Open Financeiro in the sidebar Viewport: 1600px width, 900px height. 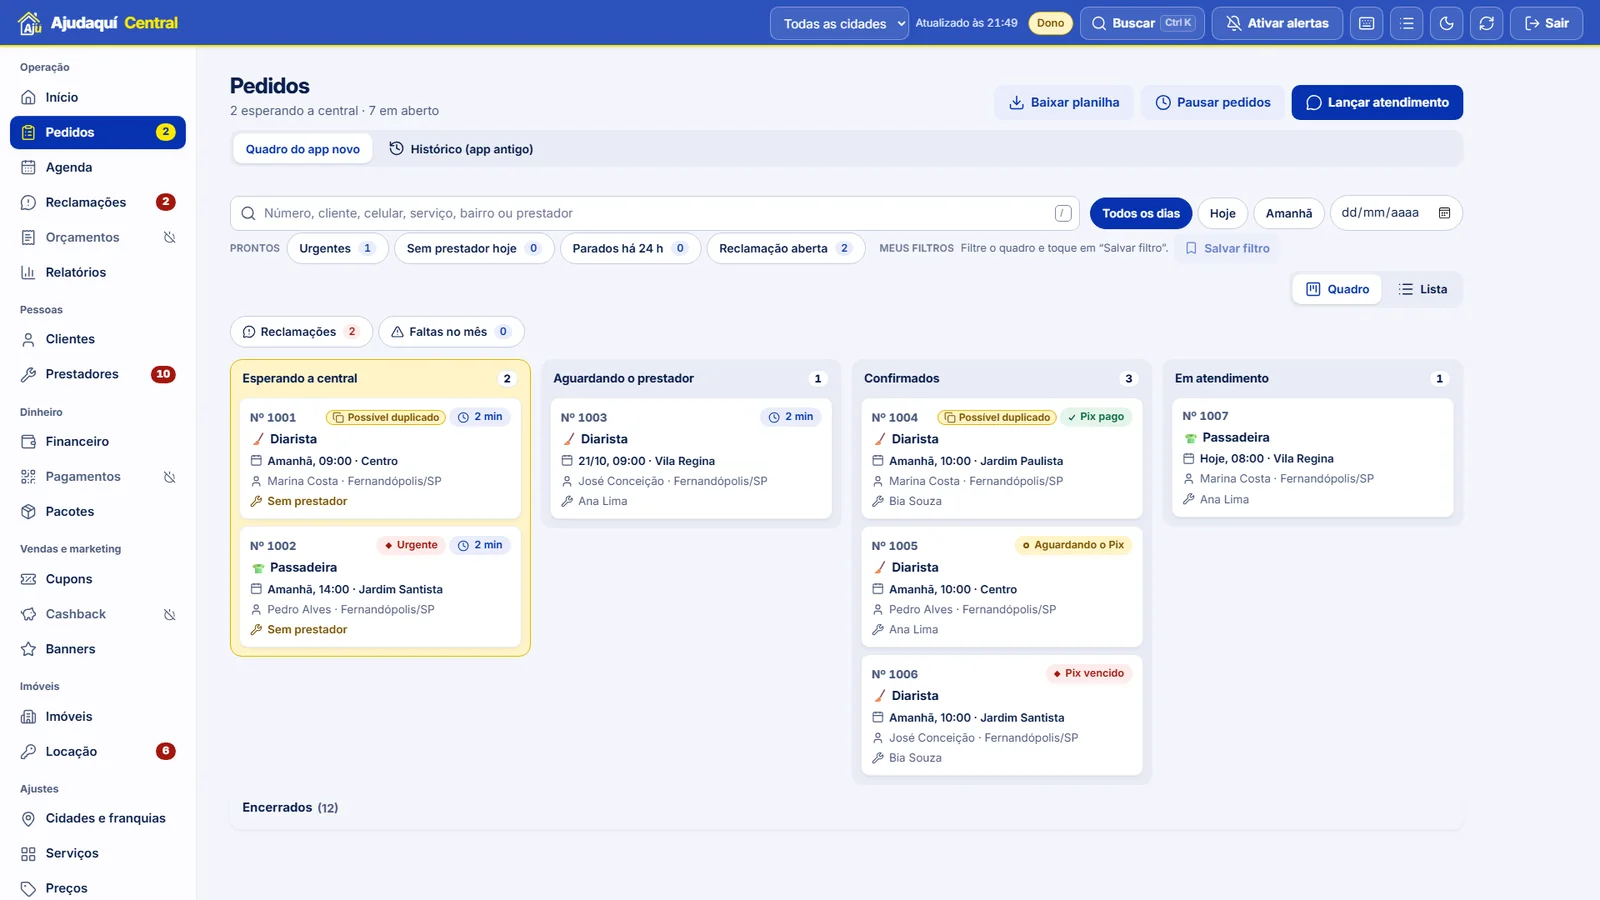[98, 441]
